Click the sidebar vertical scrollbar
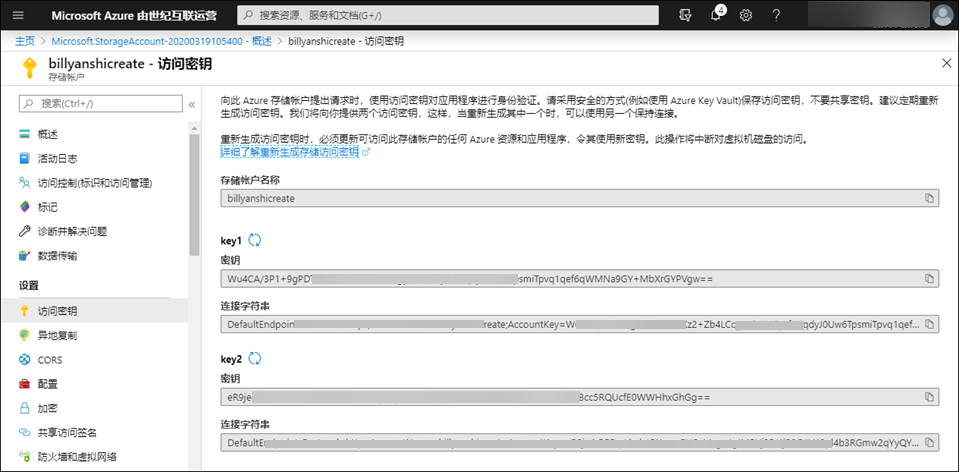960x472 pixels. click(x=194, y=200)
